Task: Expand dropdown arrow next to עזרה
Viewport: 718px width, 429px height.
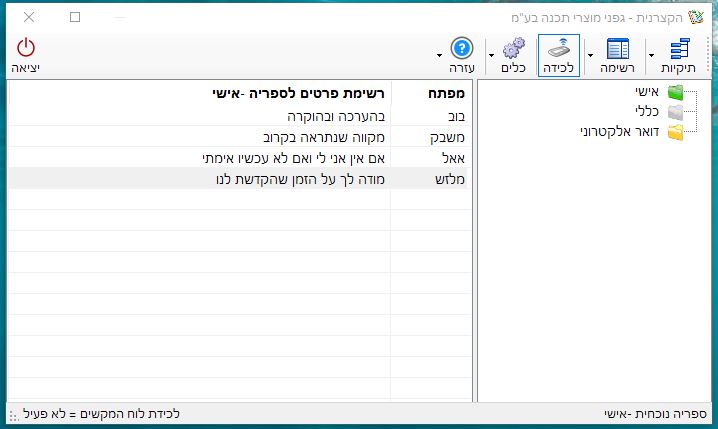Action: point(439,55)
